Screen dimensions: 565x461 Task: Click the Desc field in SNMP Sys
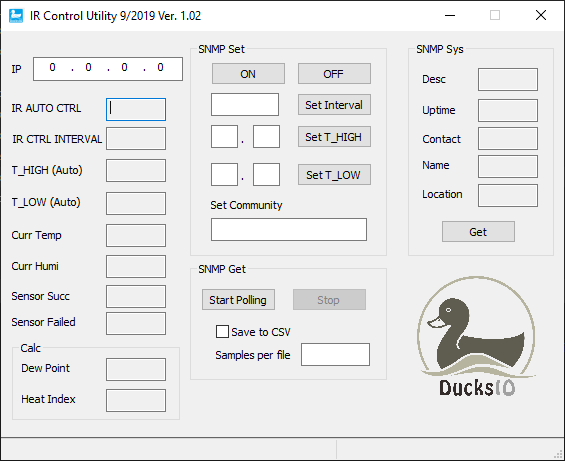(x=508, y=79)
